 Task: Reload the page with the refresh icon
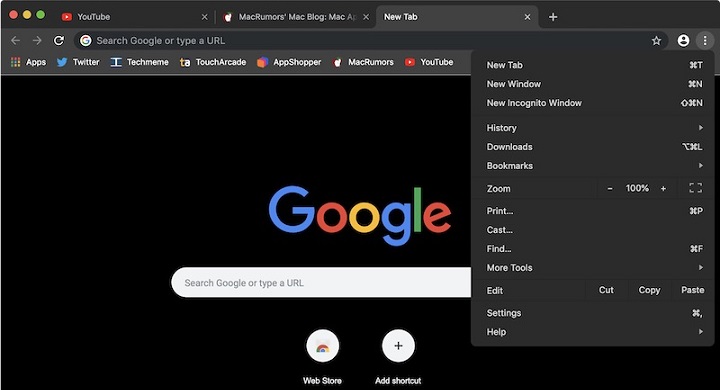coord(59,40)
